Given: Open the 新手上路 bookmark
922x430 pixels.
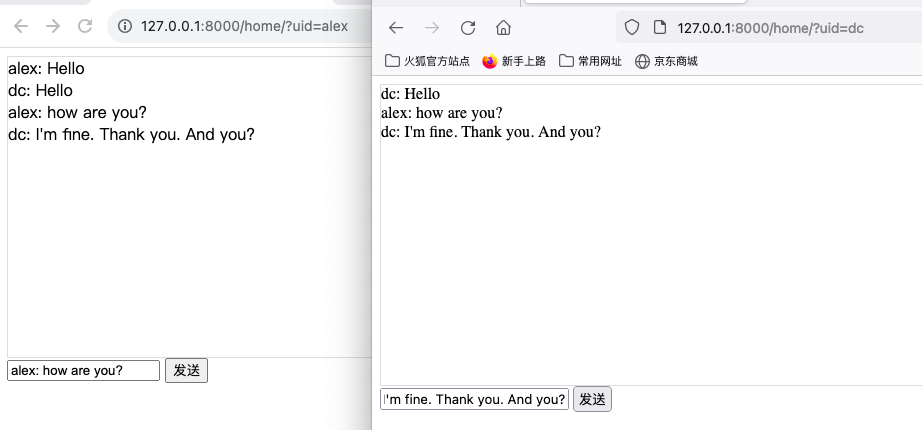Looking at the screenshot, I should pos(514,61).
